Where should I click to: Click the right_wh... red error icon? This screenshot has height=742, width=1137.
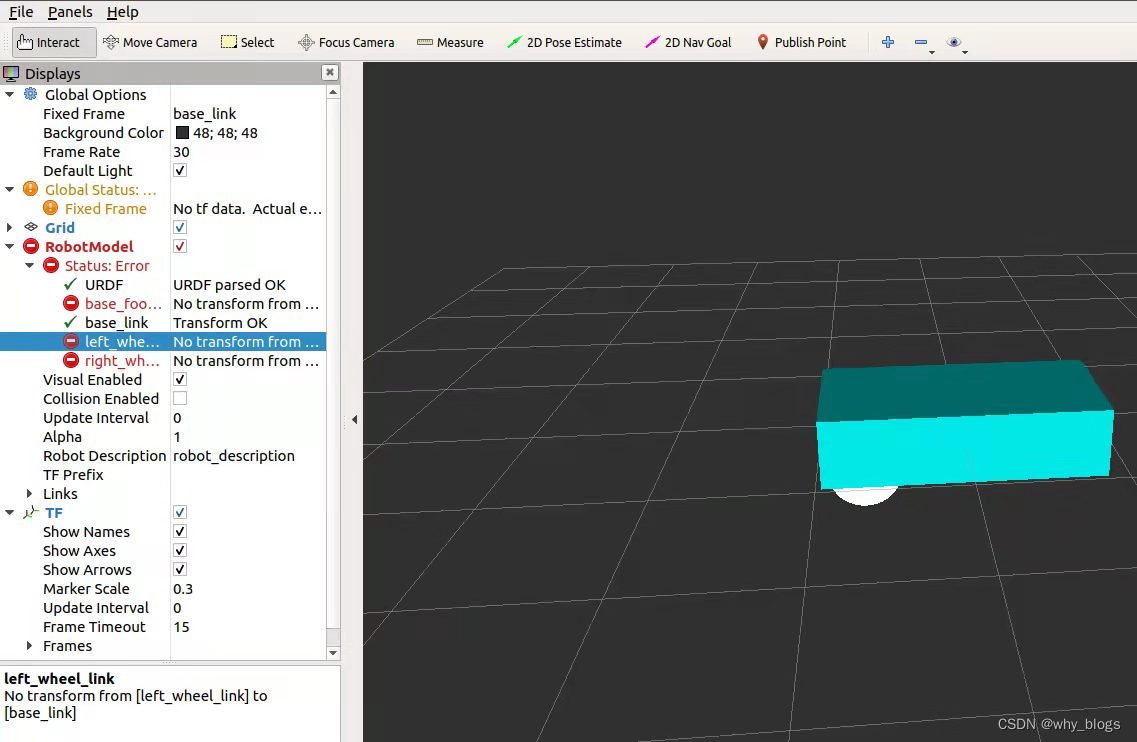point(71,360)
